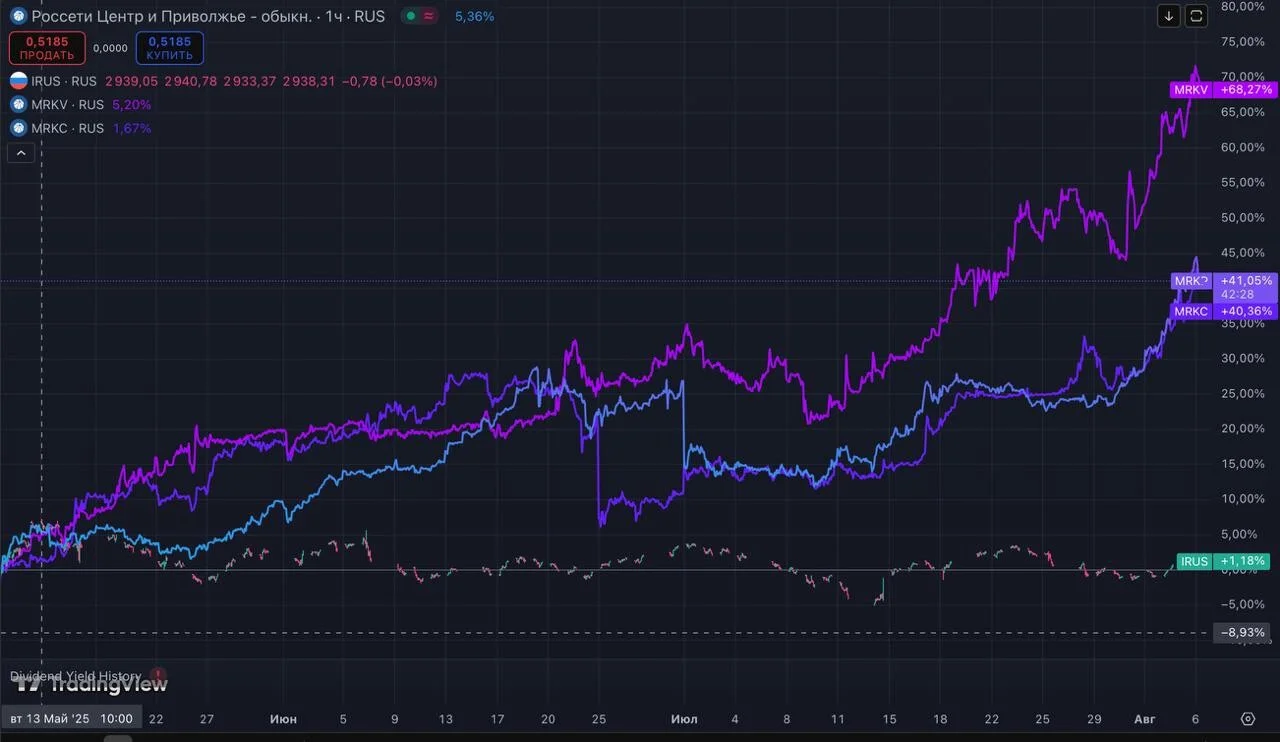1280x742 pixels.
Task: Click the 55,00% tick on price scale
Action: coord(1243,182)
